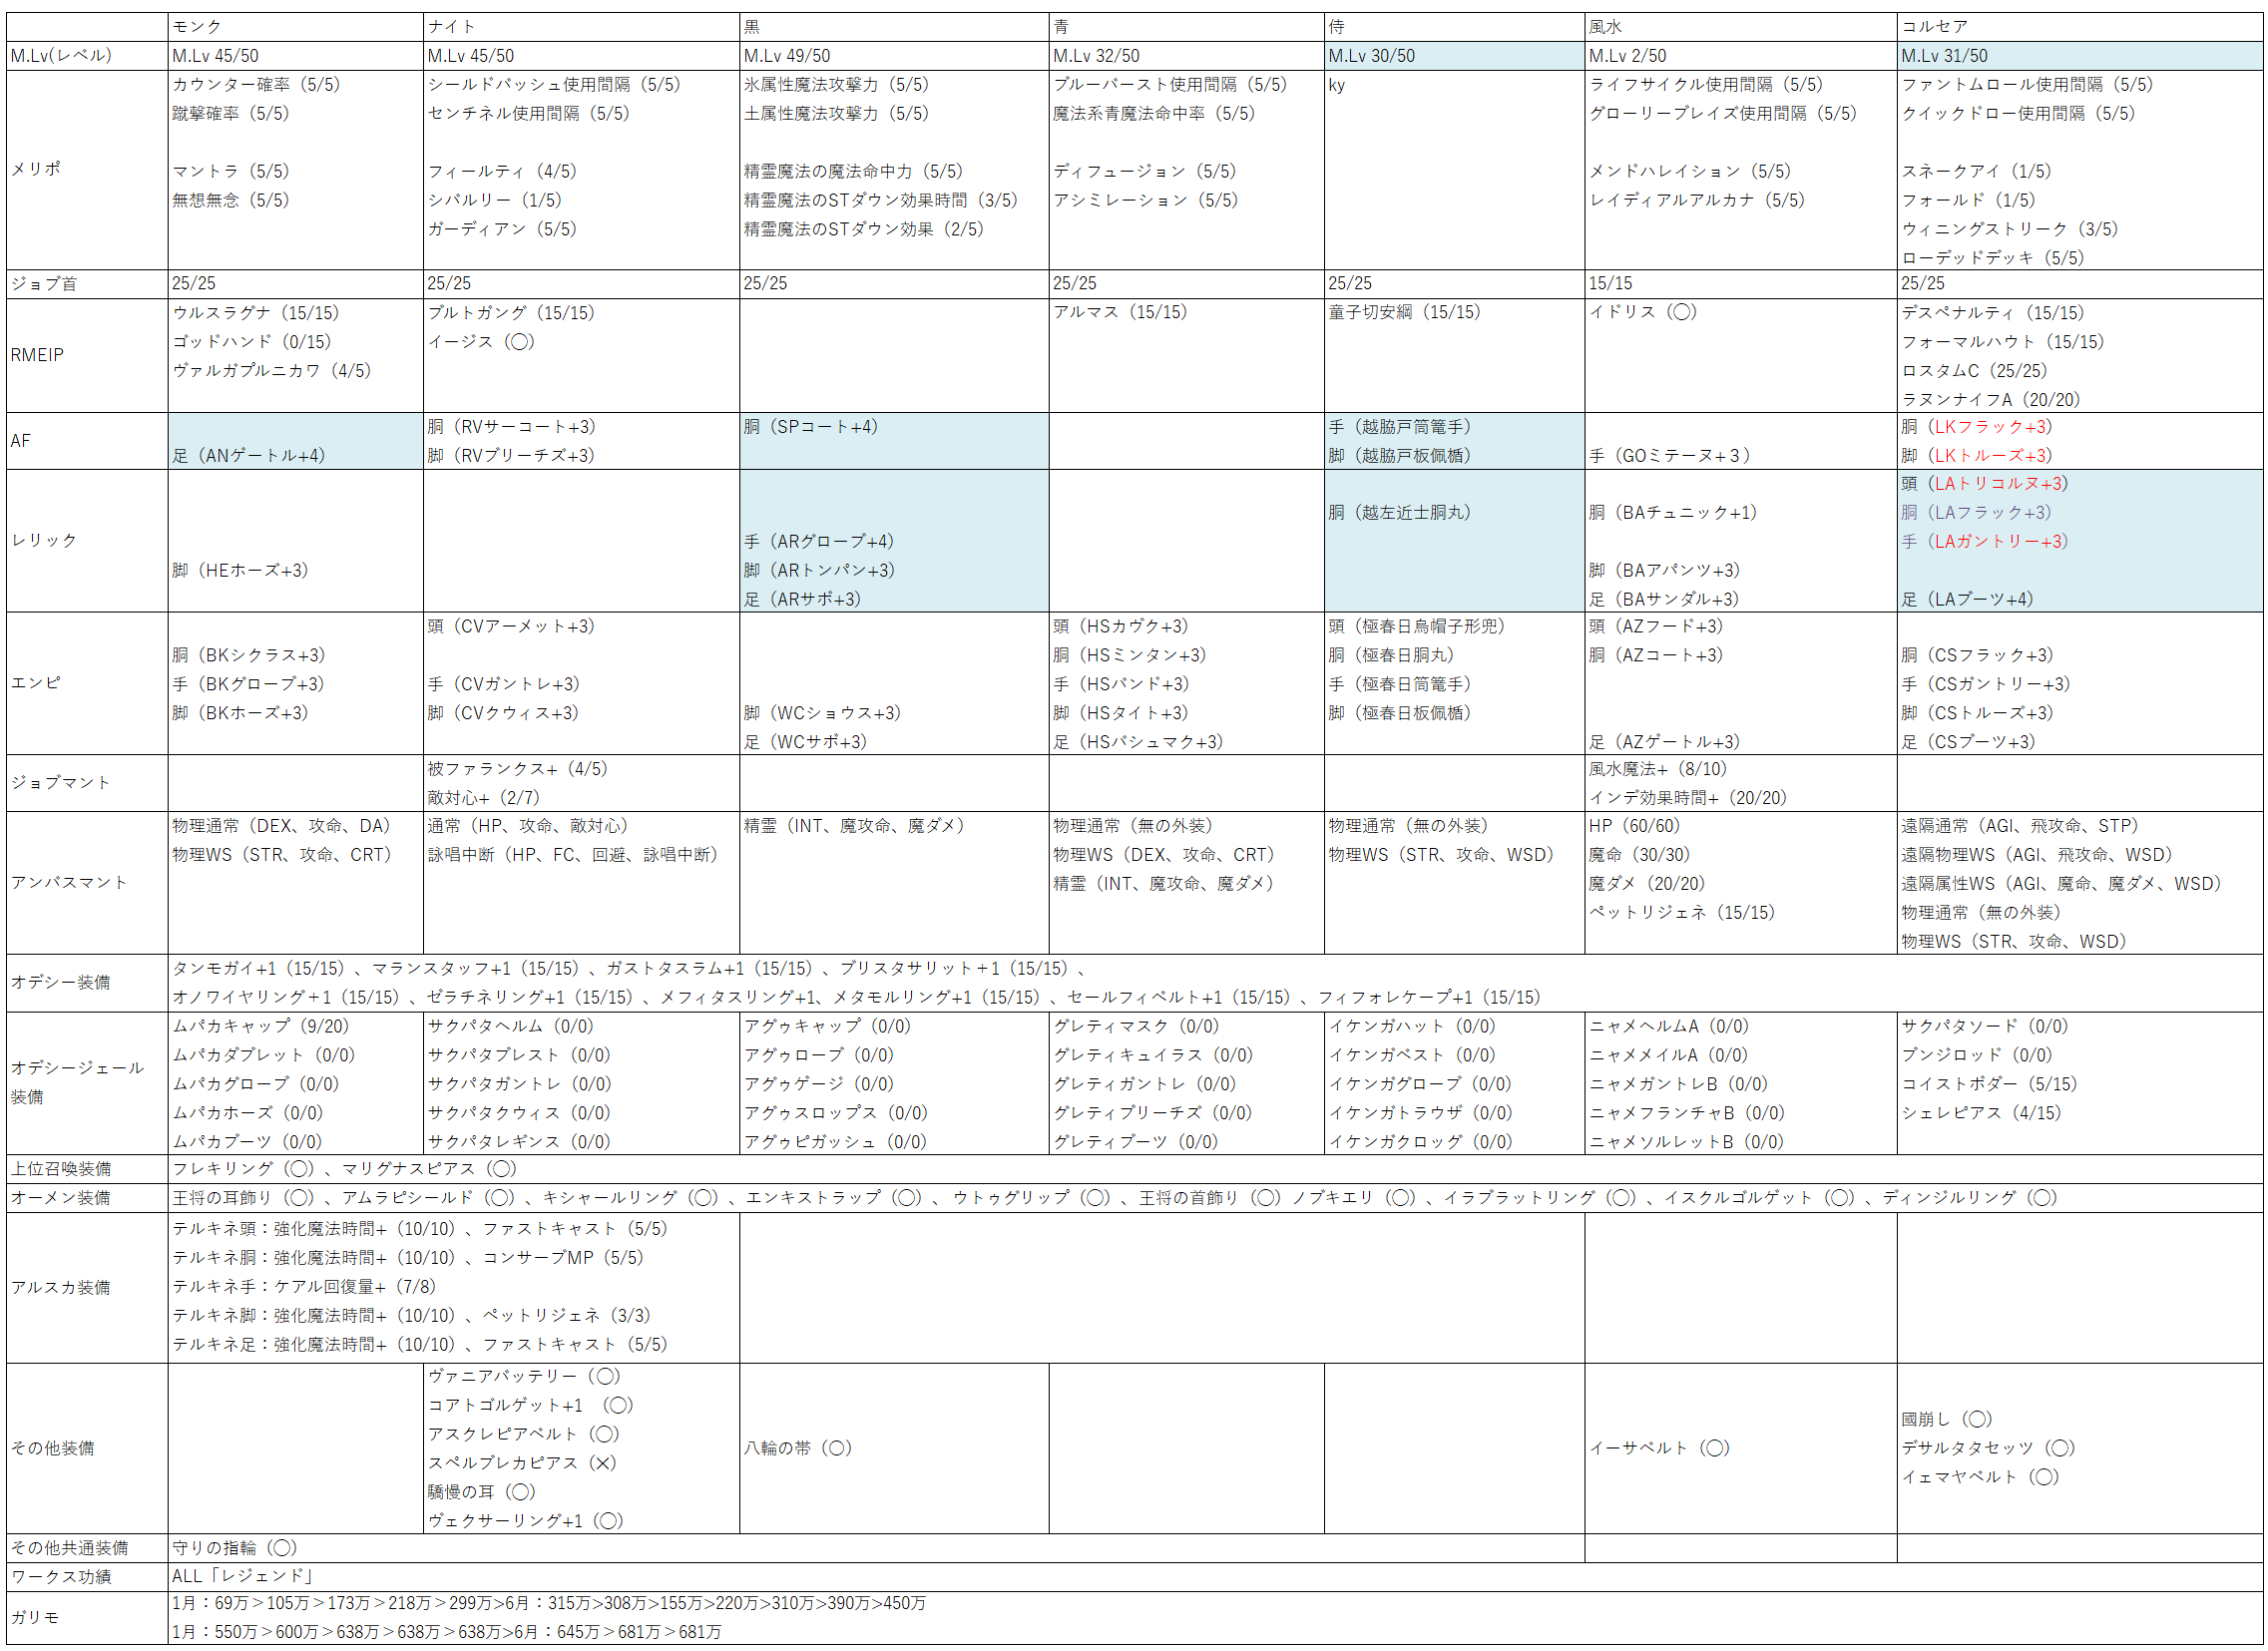
Task: Select the 頭（LAトリコルヌ+3） red text
Action: (x=1984, y=484)
